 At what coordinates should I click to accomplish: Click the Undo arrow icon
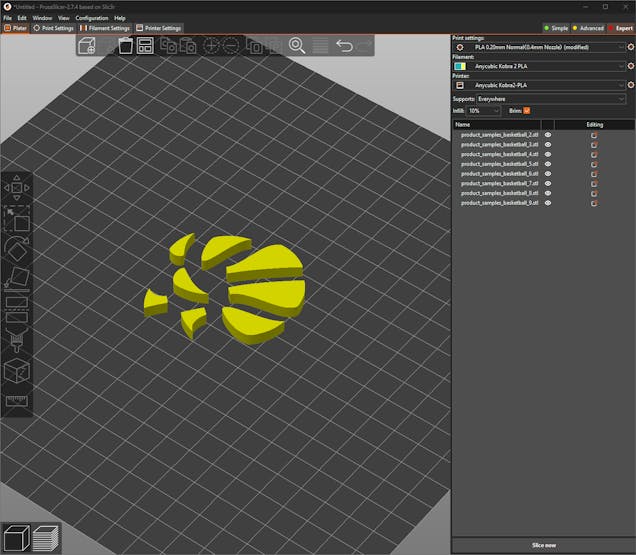click(x=344, y=45)
